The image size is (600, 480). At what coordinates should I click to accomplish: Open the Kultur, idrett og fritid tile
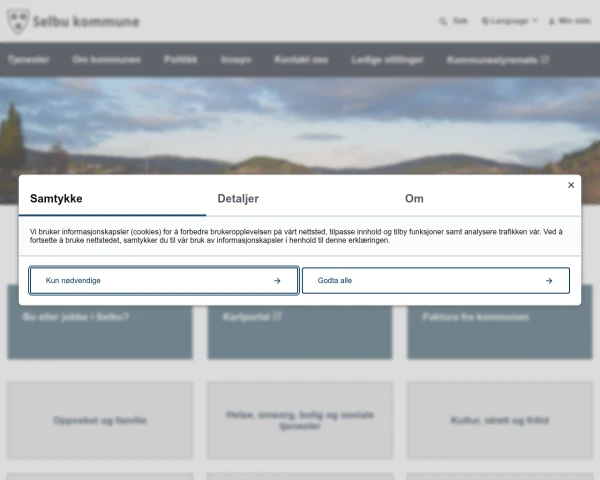(x=500, y=420)
